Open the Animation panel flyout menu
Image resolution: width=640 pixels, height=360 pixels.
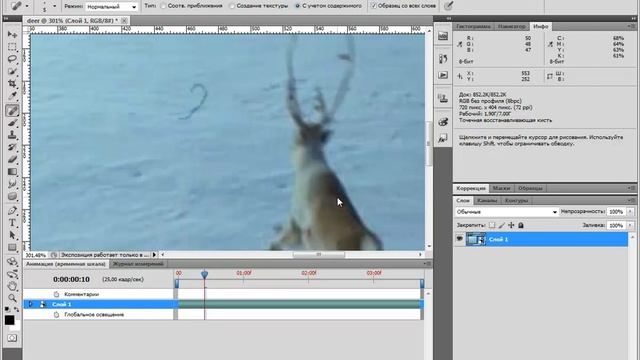(x=426, y=264)
